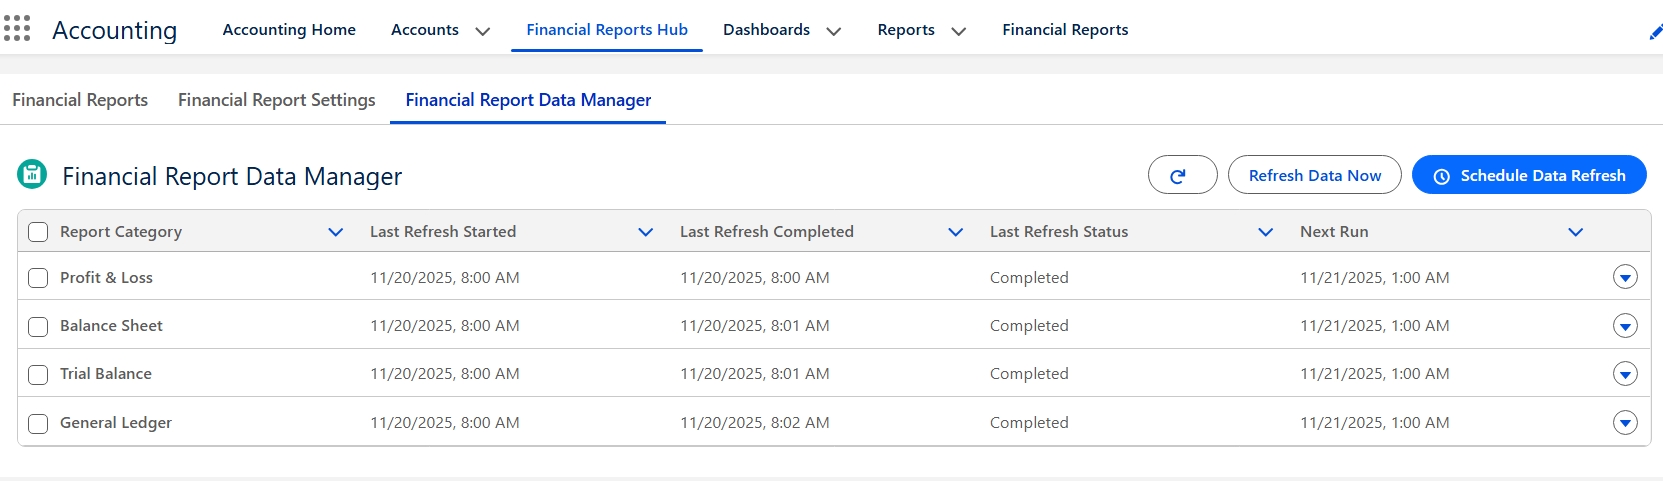Click the Financial Report Data Manager header icon
Screen dimensions: 1663x481
pyautogui.click(x=32, y=174)
